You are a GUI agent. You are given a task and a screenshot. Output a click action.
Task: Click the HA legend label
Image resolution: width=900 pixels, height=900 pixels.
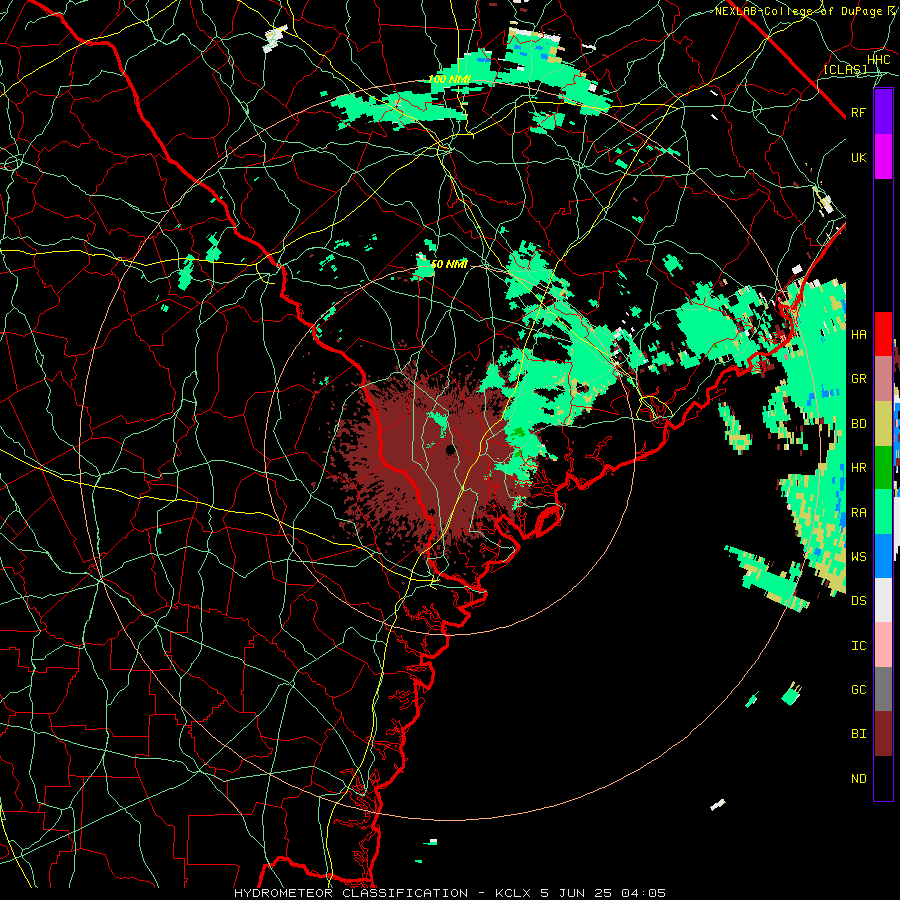(x=859, y=335)
